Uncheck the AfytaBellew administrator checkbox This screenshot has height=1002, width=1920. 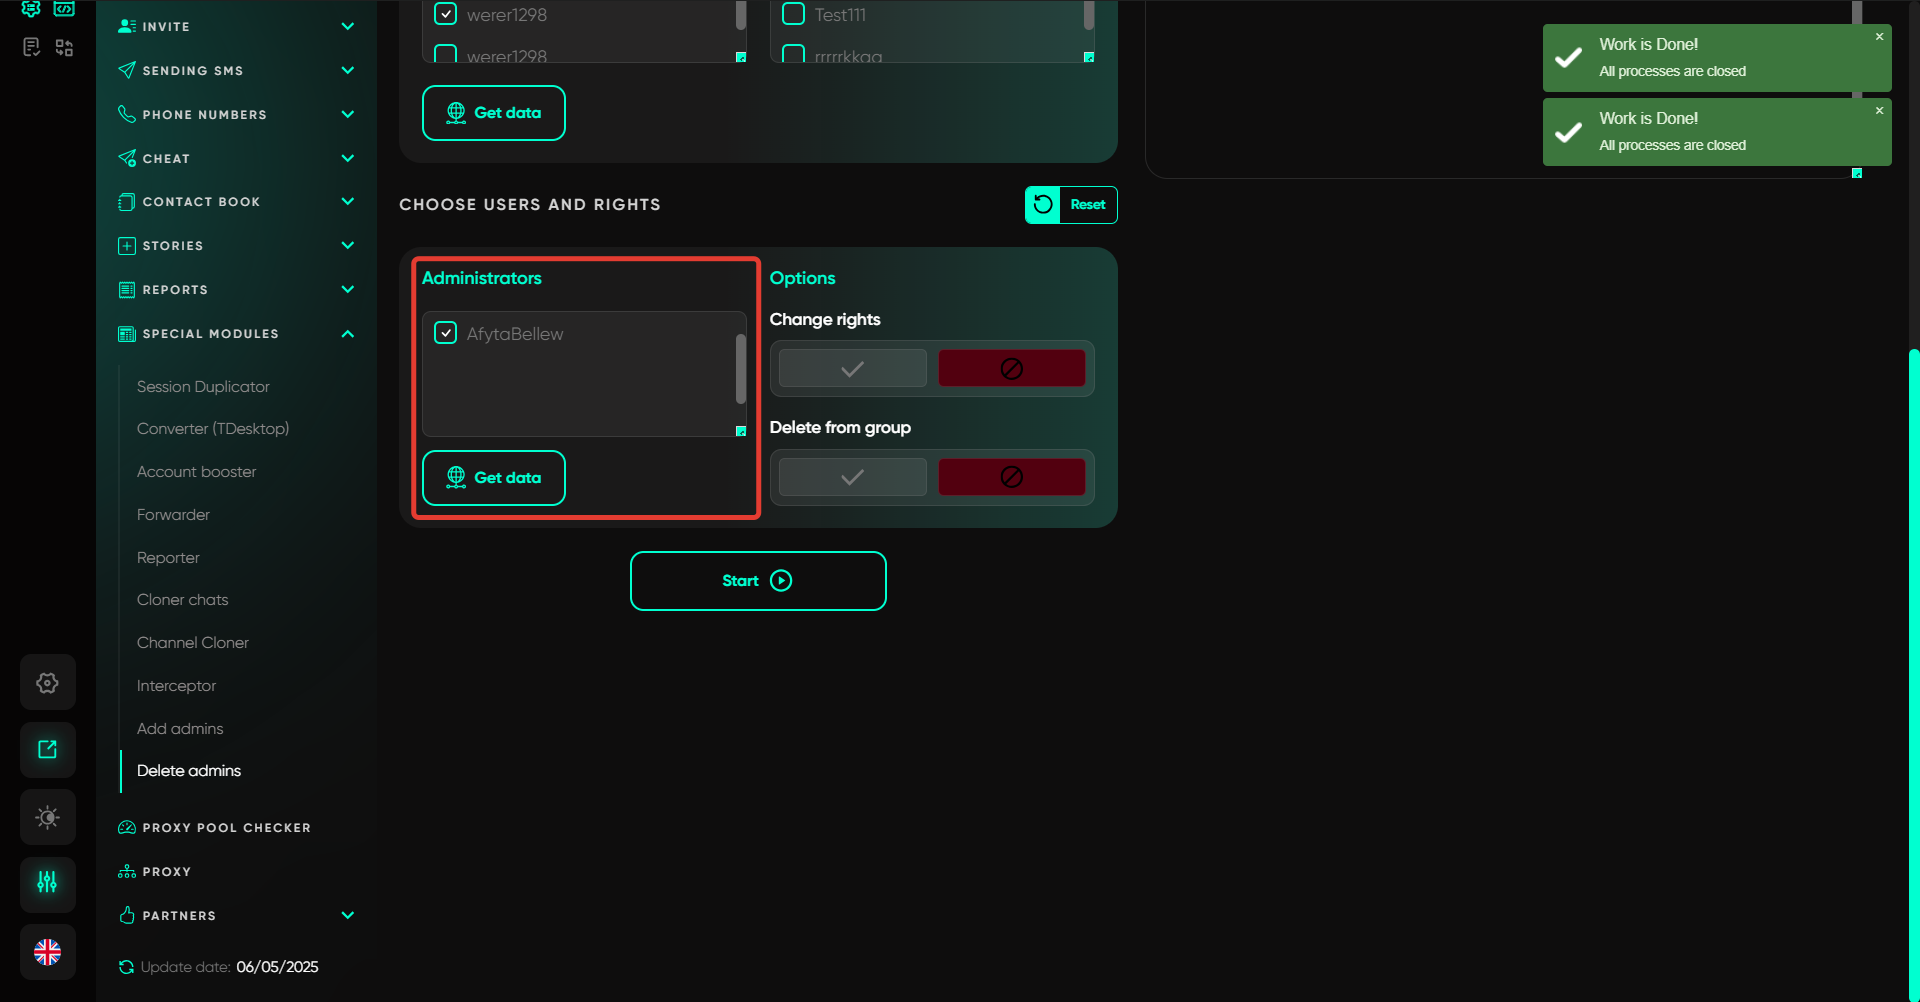(446, 333)
